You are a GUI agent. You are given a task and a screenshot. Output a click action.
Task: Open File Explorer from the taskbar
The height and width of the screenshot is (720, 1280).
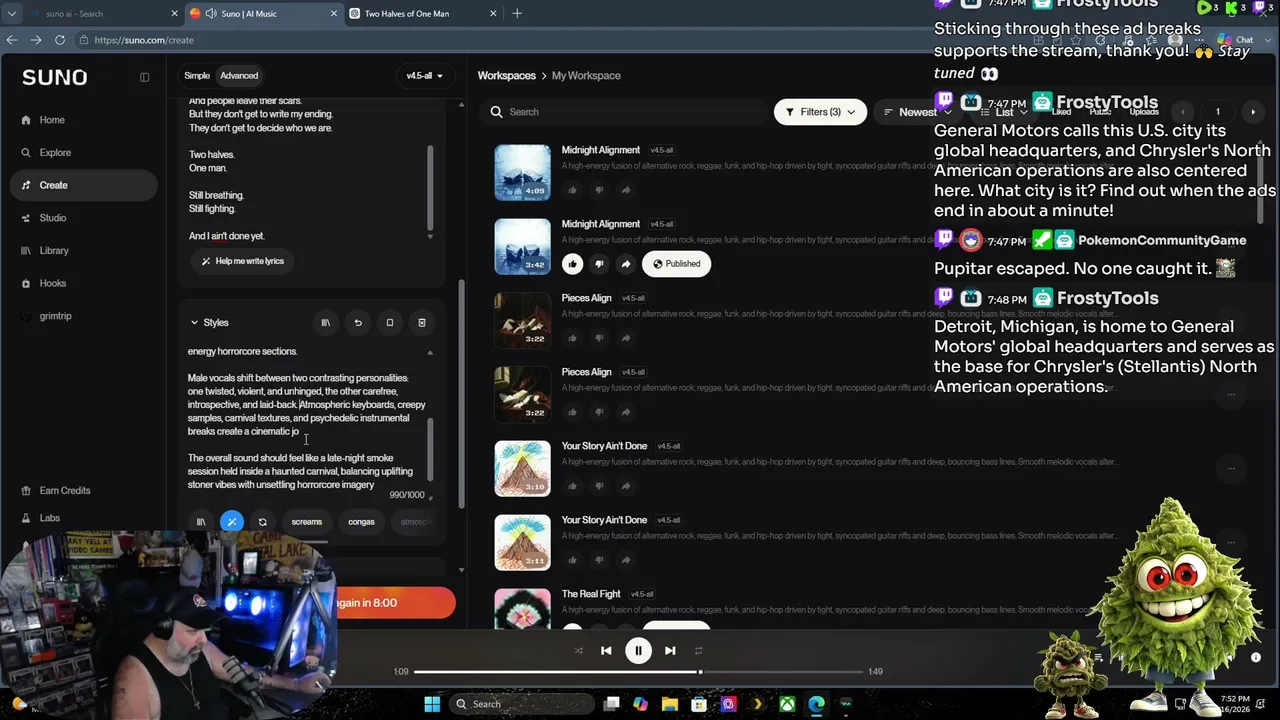[x=670, y=704]
